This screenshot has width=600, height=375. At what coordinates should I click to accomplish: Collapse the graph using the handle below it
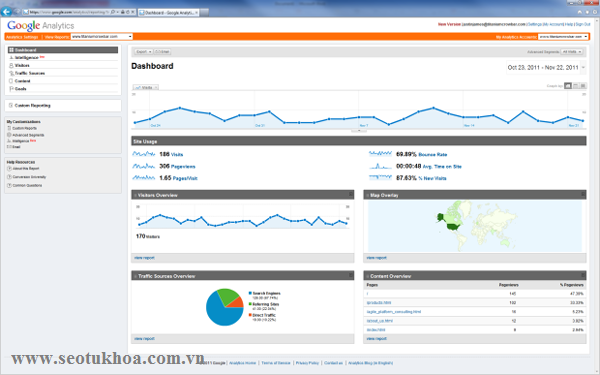tap(359, 131)
